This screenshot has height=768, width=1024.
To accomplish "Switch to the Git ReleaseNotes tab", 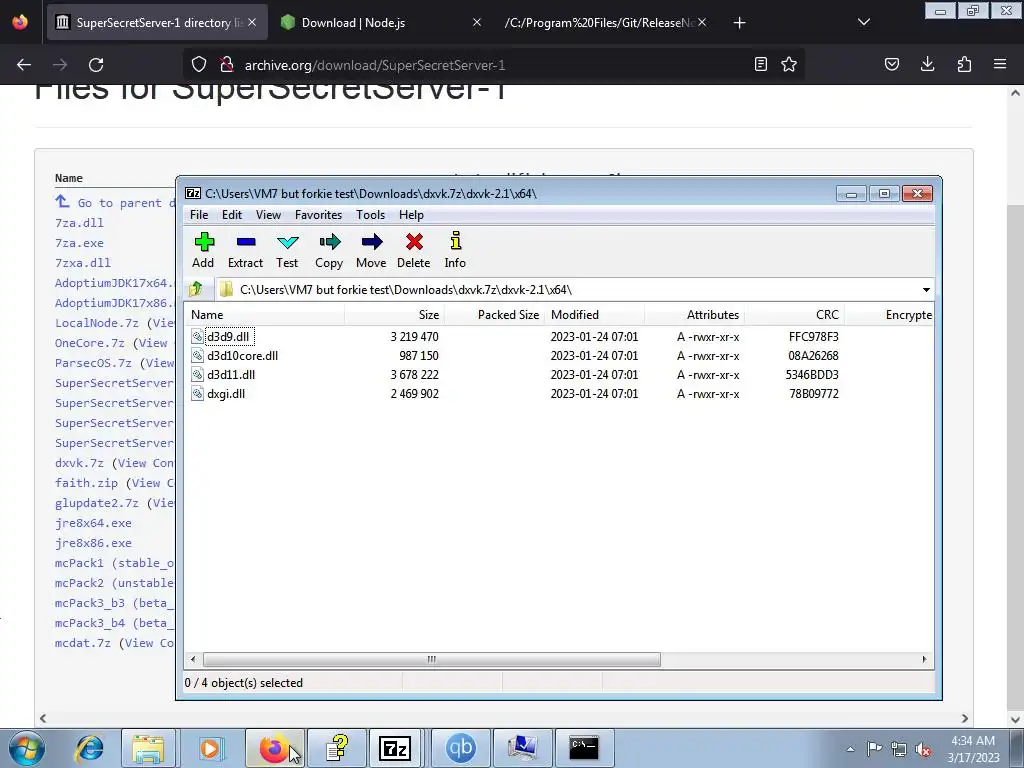I will click(x=599, y=23).
